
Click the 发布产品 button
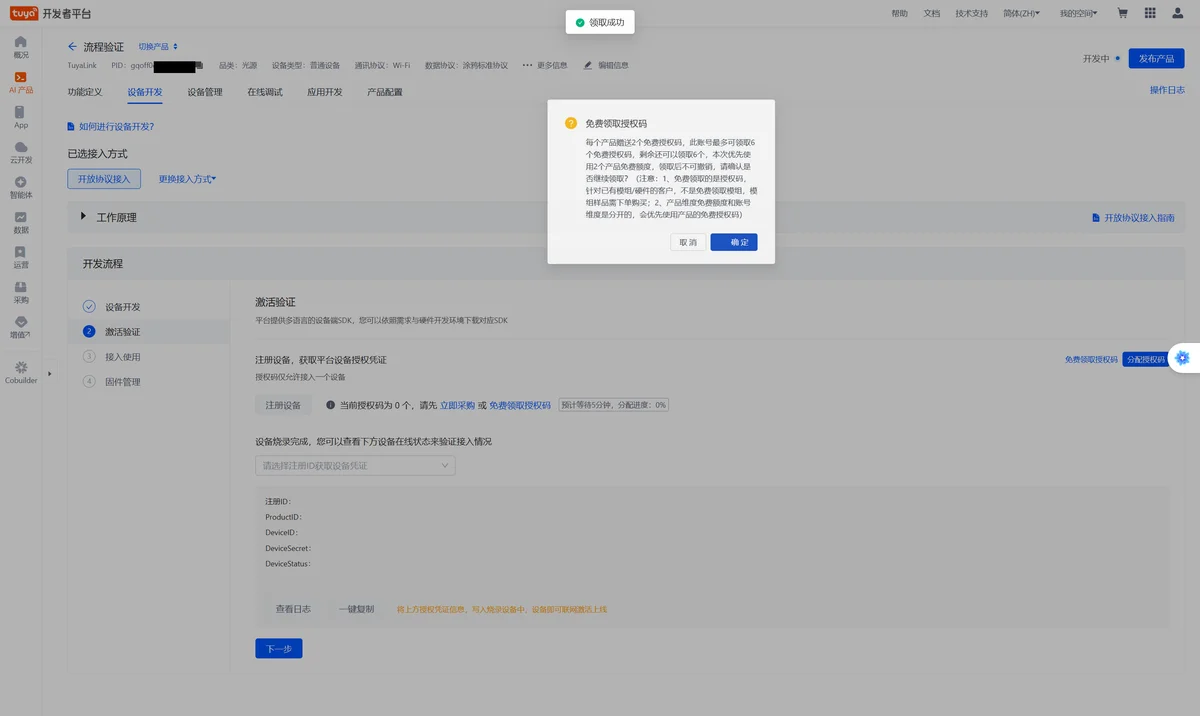click(1156, 59)
